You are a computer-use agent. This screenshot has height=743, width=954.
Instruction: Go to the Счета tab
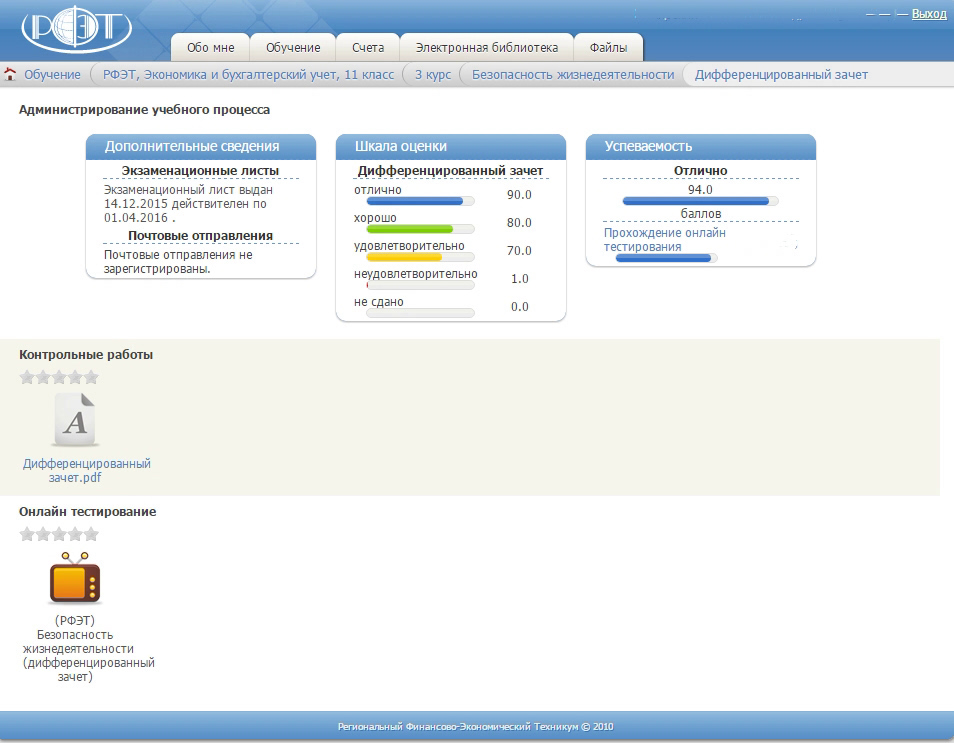pos(368,47)
